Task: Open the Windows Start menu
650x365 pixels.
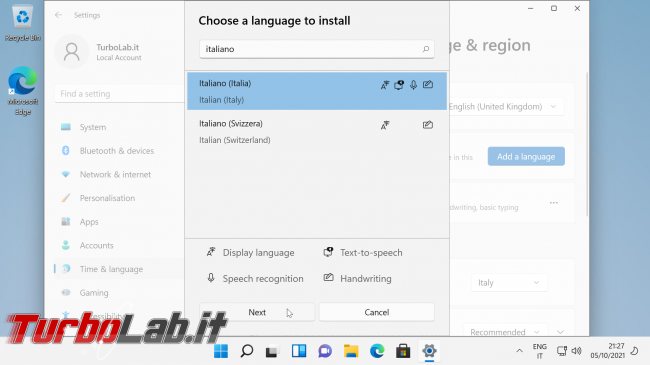Action: [x=221, y=351]
